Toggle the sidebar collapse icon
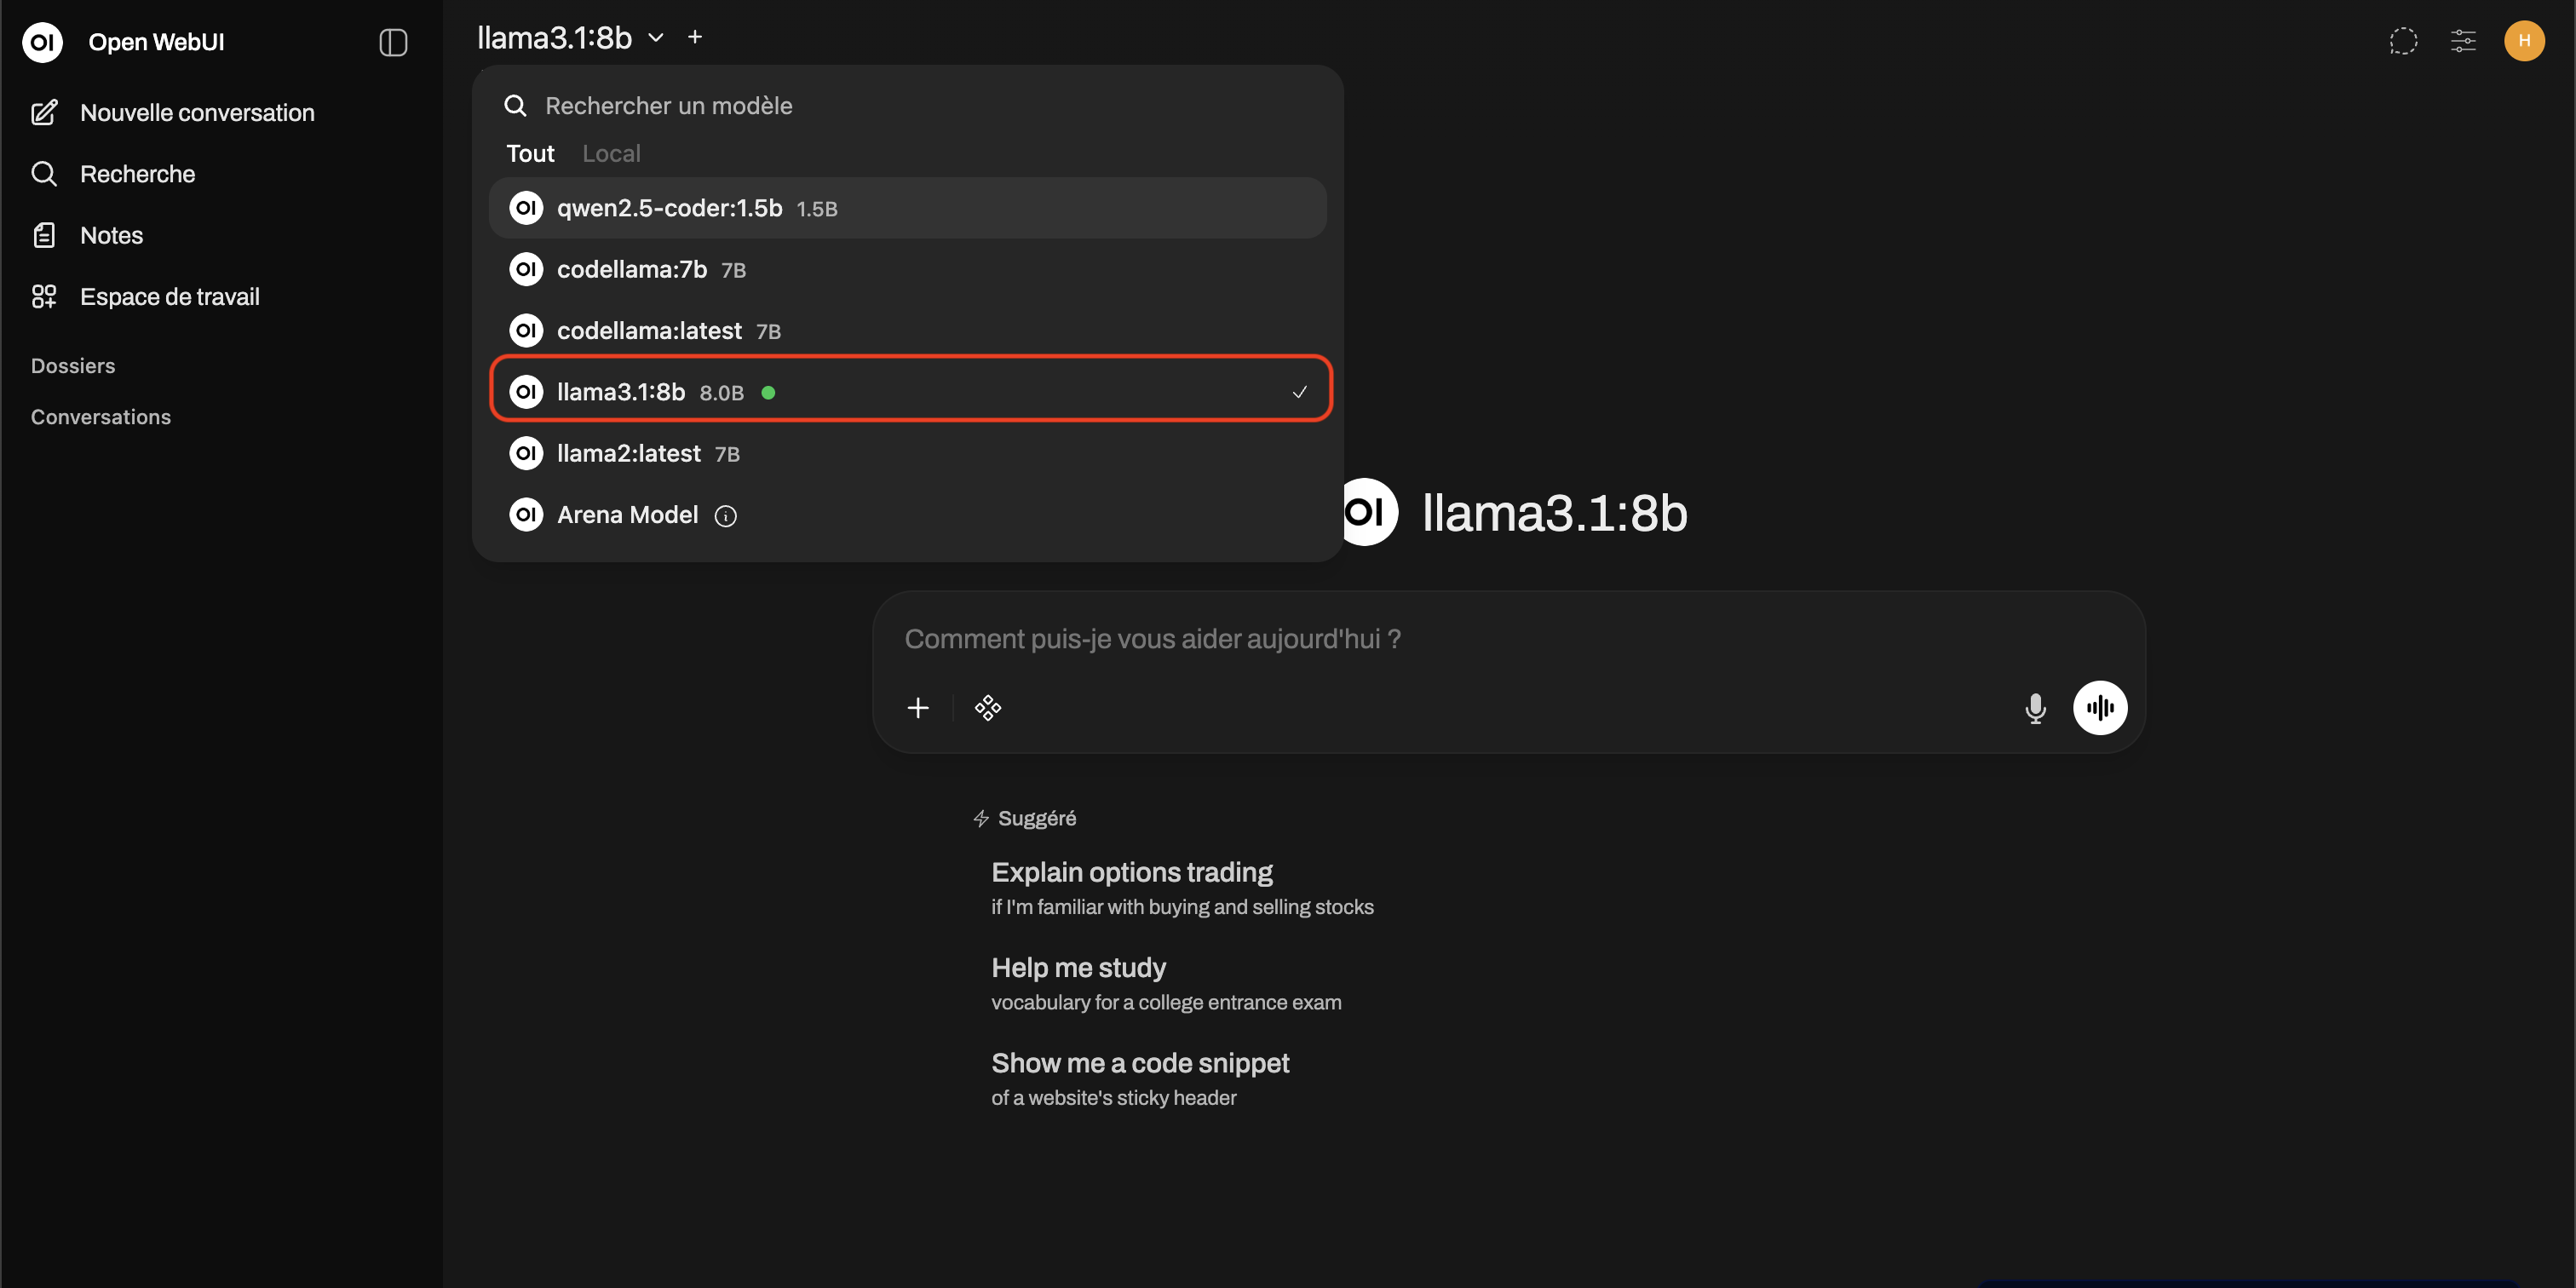 point(393,42)
